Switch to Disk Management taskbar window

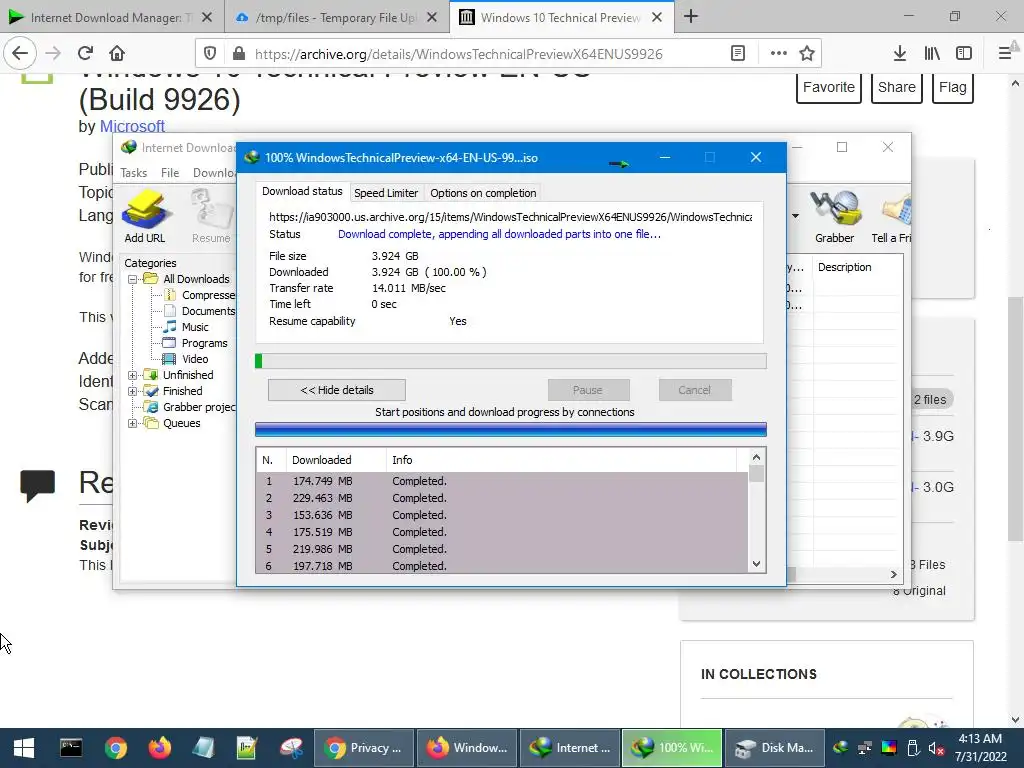tap(774, 748)
